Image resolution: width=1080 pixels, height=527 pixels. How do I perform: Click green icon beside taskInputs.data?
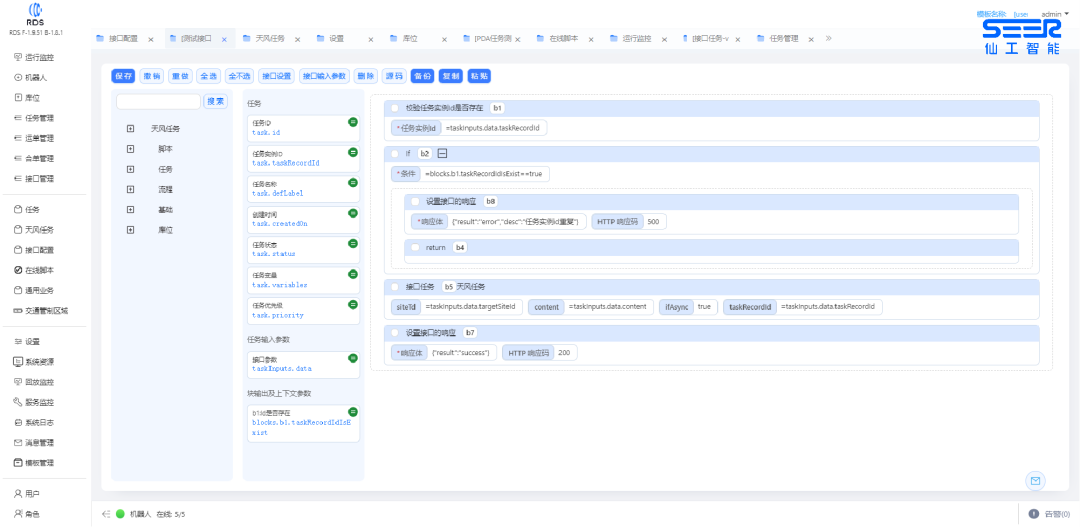(x=352, y=357)
